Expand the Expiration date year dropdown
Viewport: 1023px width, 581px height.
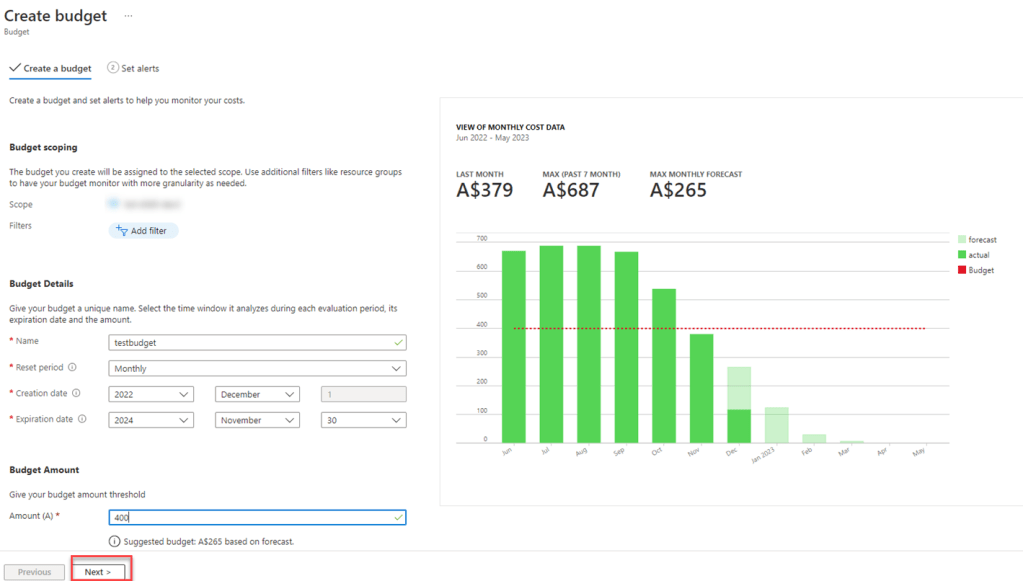point(151,421)
